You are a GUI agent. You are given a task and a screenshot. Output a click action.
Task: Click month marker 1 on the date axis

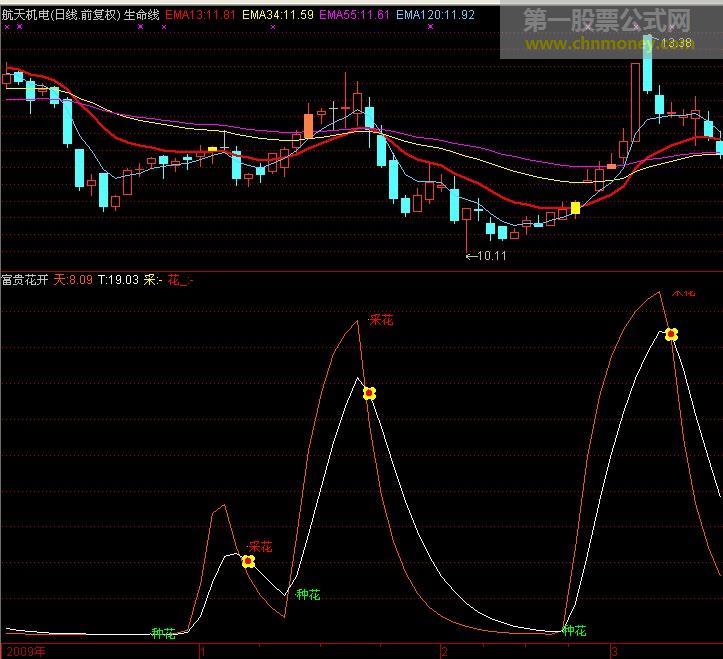pos(201,652)
